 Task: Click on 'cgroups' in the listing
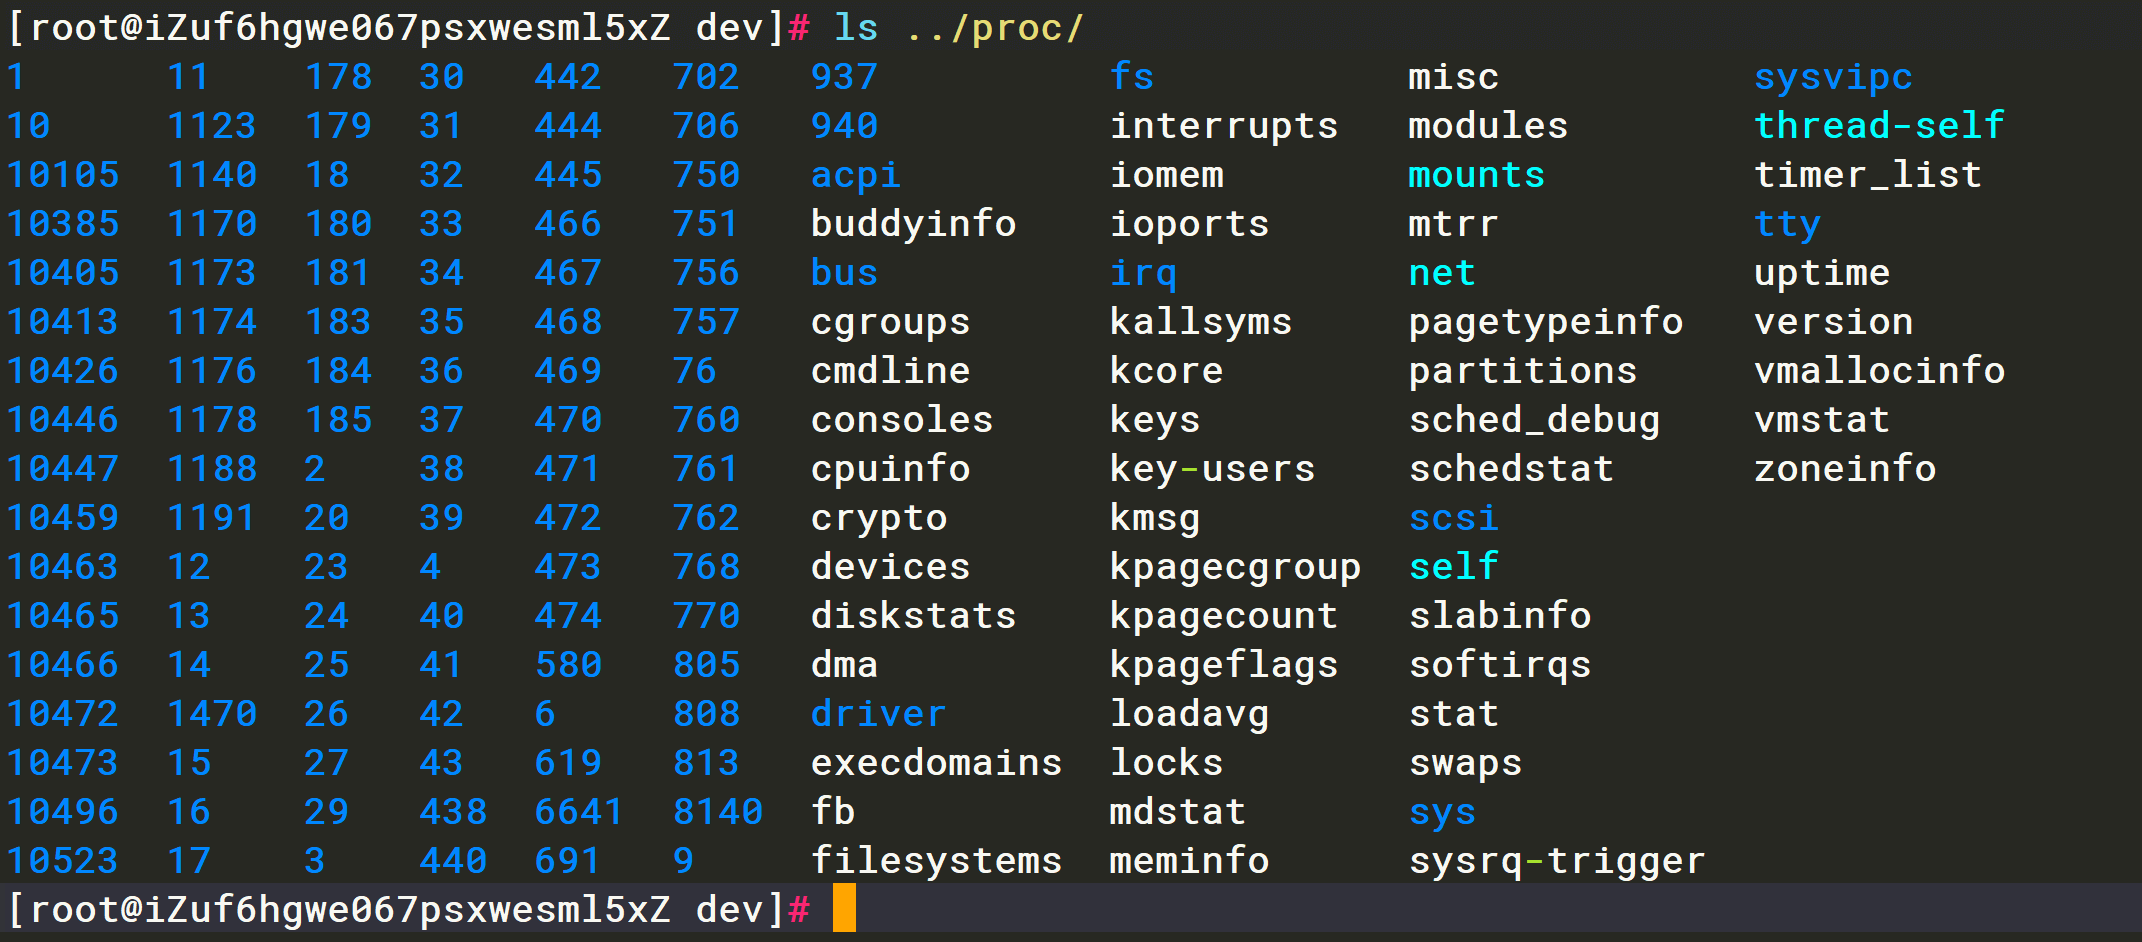890,322
